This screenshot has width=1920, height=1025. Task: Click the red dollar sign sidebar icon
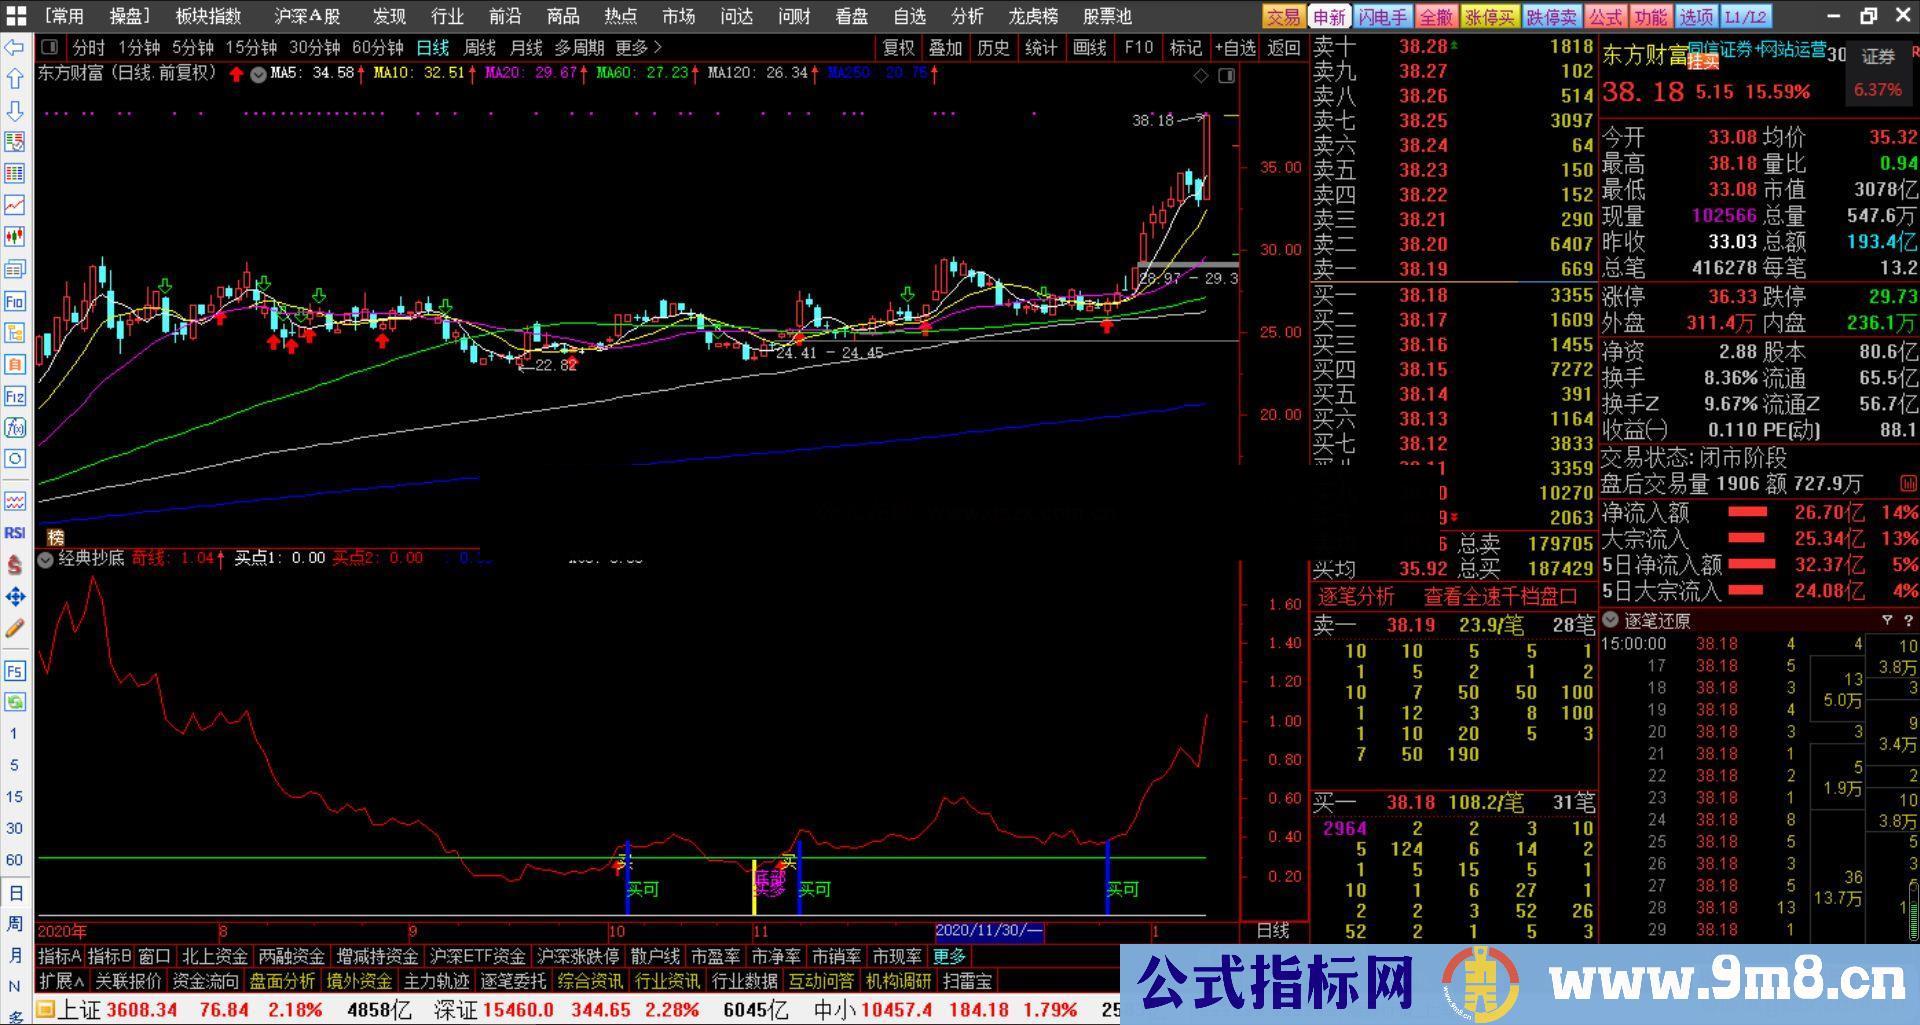coord(14,565)
